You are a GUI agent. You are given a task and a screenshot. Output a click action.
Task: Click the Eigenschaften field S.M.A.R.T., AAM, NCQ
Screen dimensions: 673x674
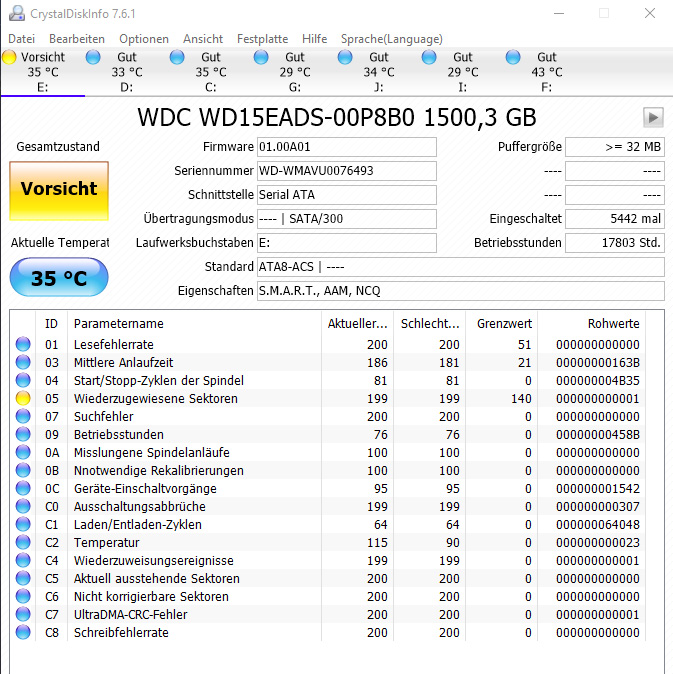click(x=461, y=291)
